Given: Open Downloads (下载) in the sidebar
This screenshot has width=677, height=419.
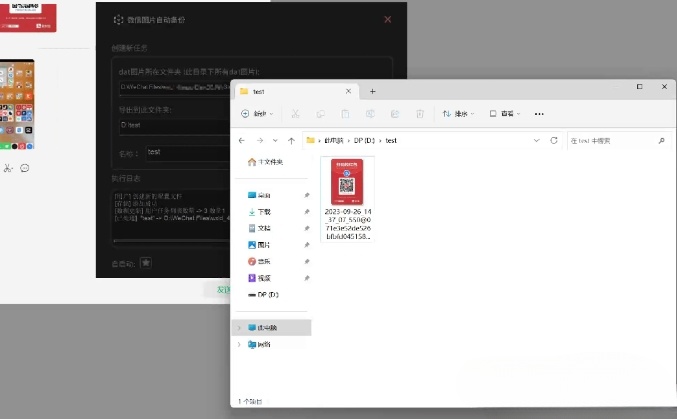Looking at the screenshot, I should (x=264, y=212).
